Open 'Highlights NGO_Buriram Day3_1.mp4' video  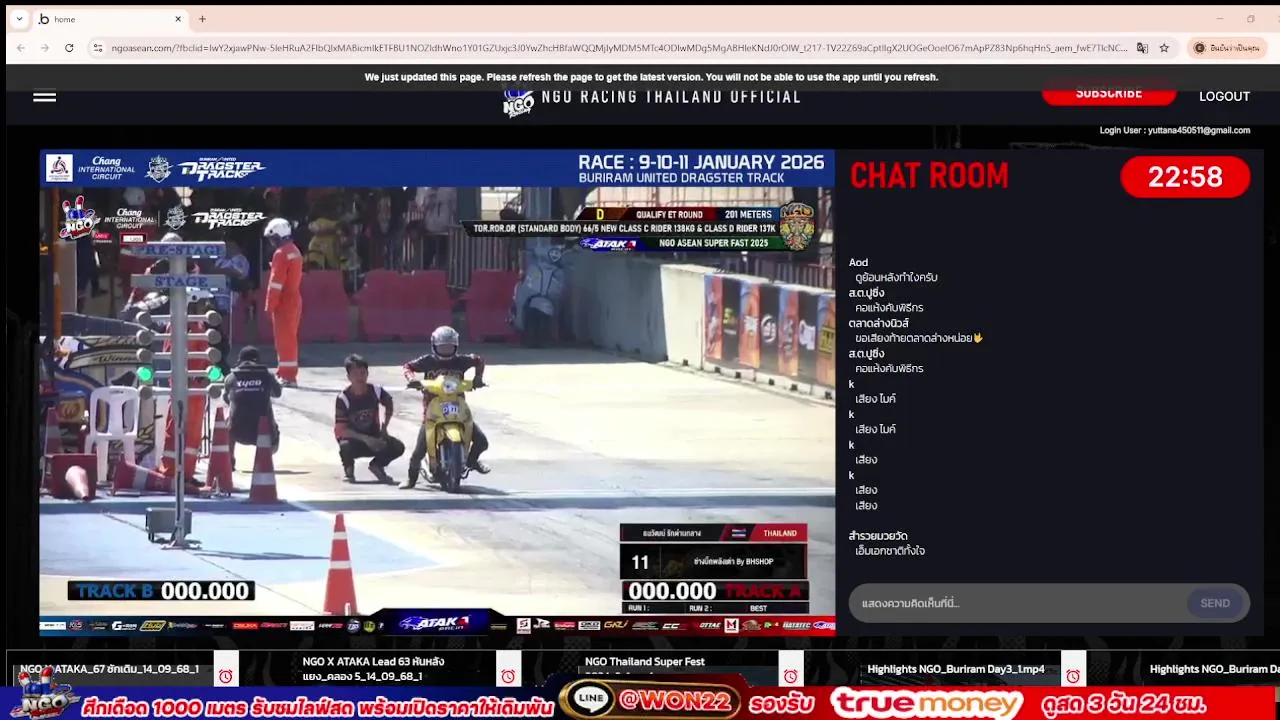coord(956,669)
